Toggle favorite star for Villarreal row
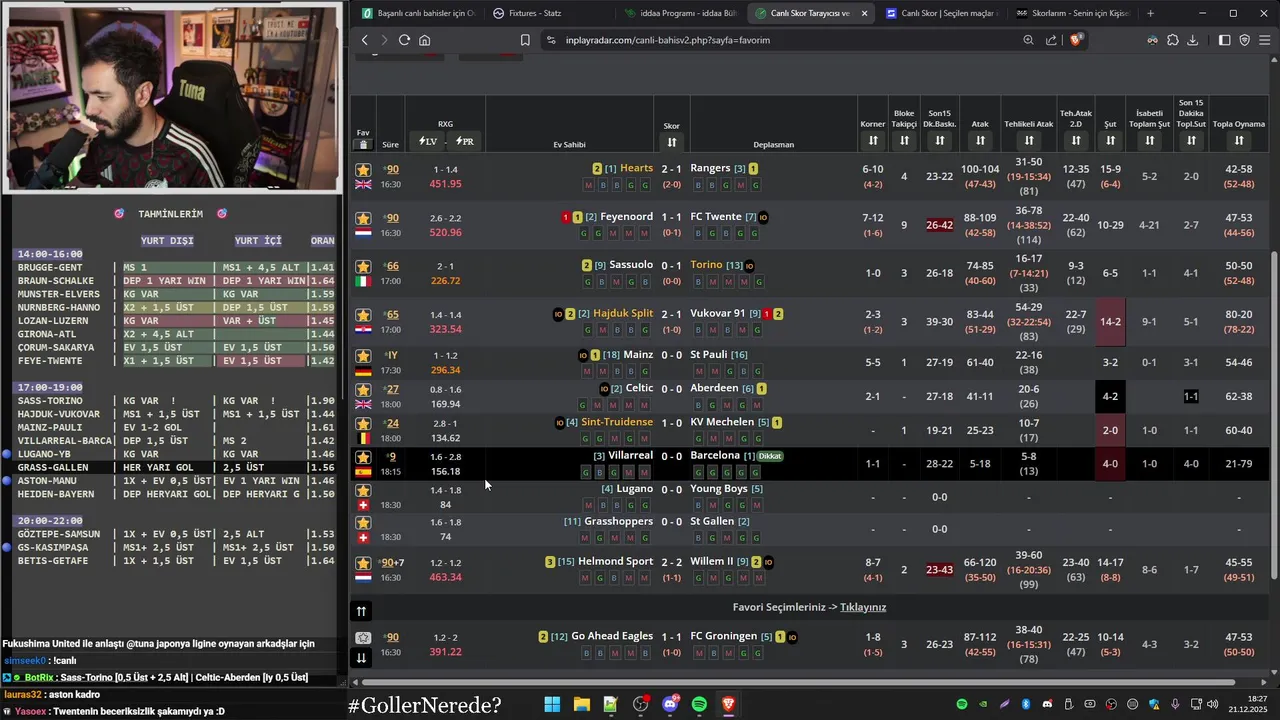The height and width of the screenshot is (720, 1280). tap(363, 457)
